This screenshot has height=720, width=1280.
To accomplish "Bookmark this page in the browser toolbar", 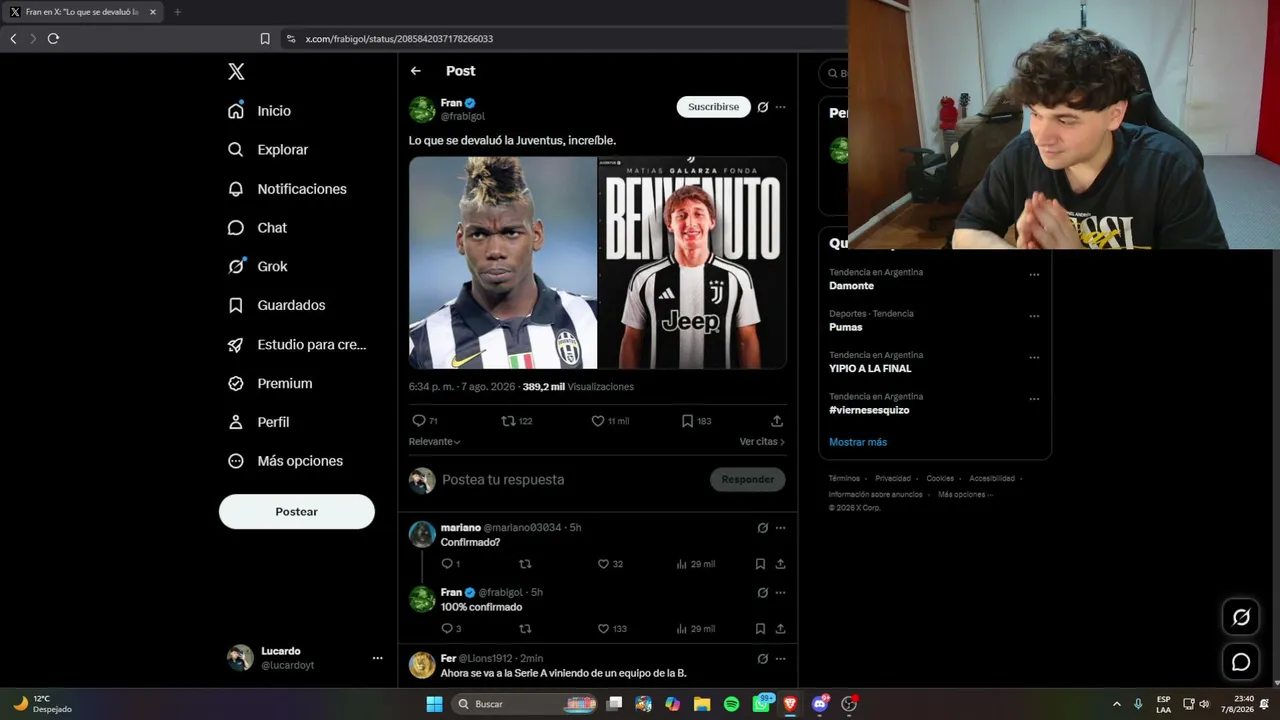I will [x=265, y=39].
